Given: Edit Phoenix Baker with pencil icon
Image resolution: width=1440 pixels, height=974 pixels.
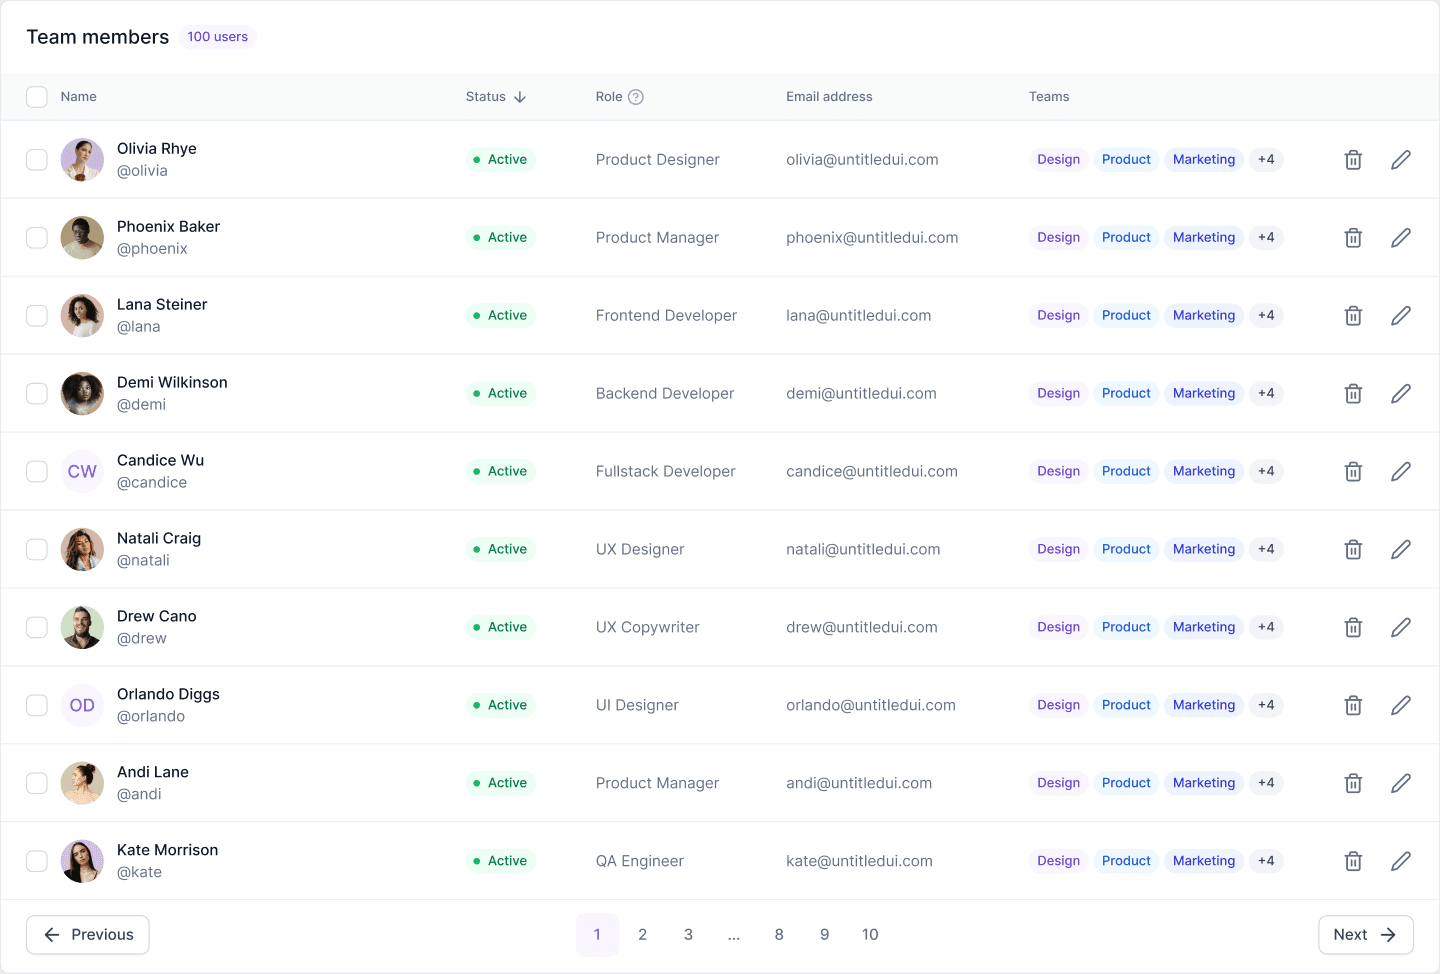Looking at the screenshot, I should click(x=1401, y=238).
